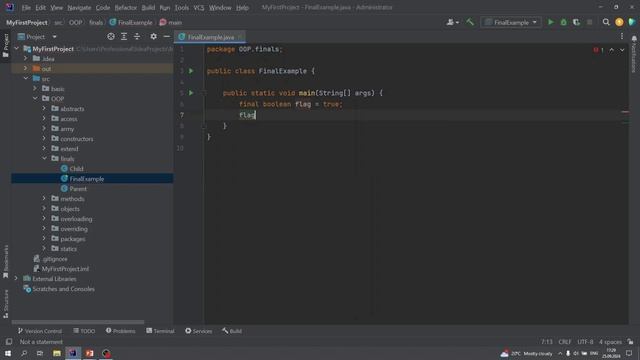Open File Explorer from the taskbar

coord(57,353)
